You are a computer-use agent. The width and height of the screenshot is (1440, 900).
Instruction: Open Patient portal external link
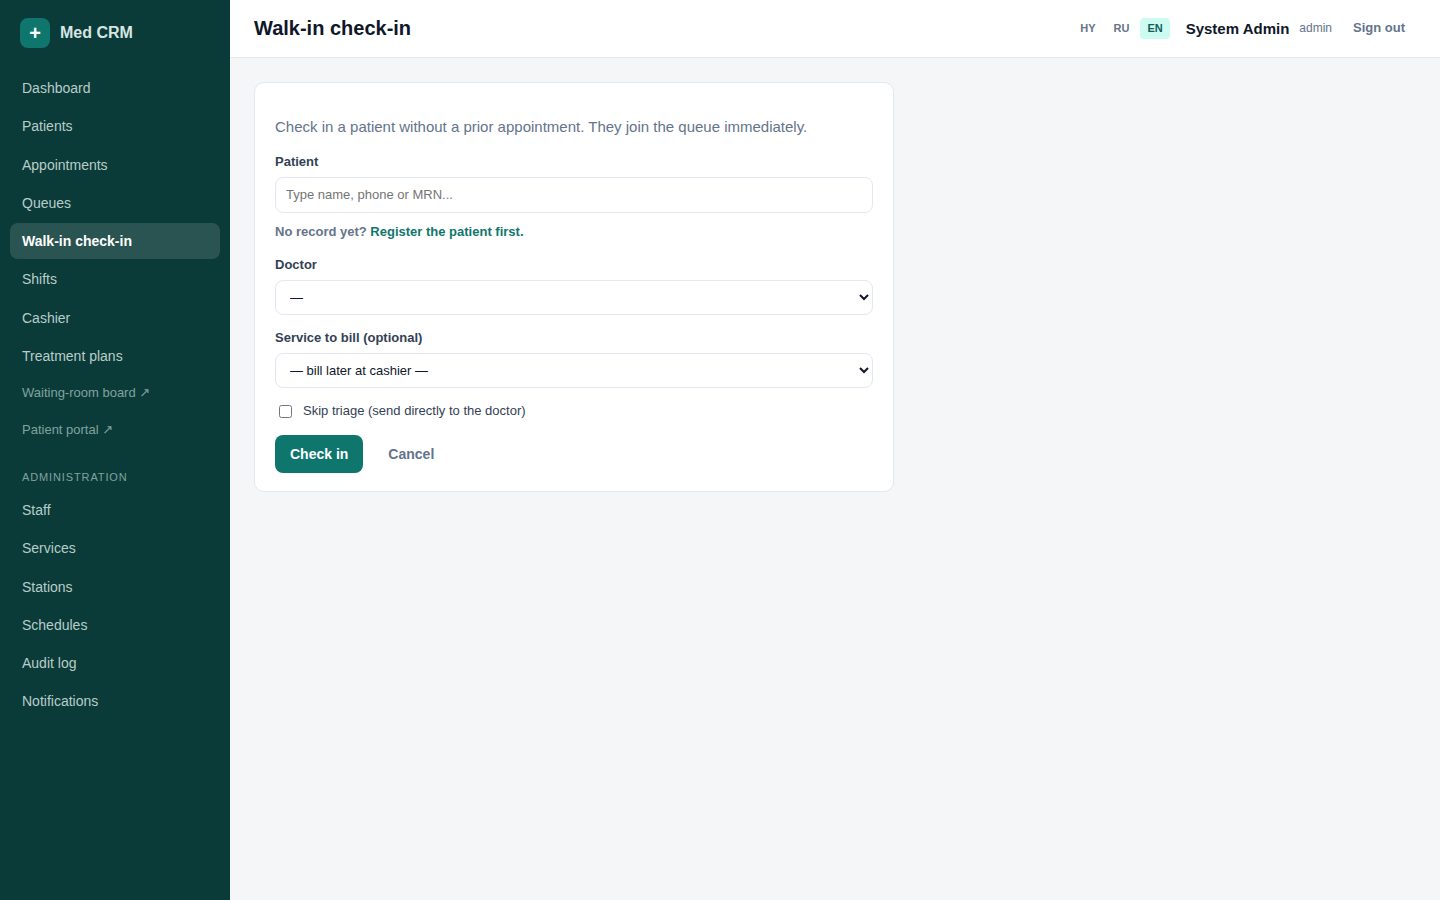[67, 430]
